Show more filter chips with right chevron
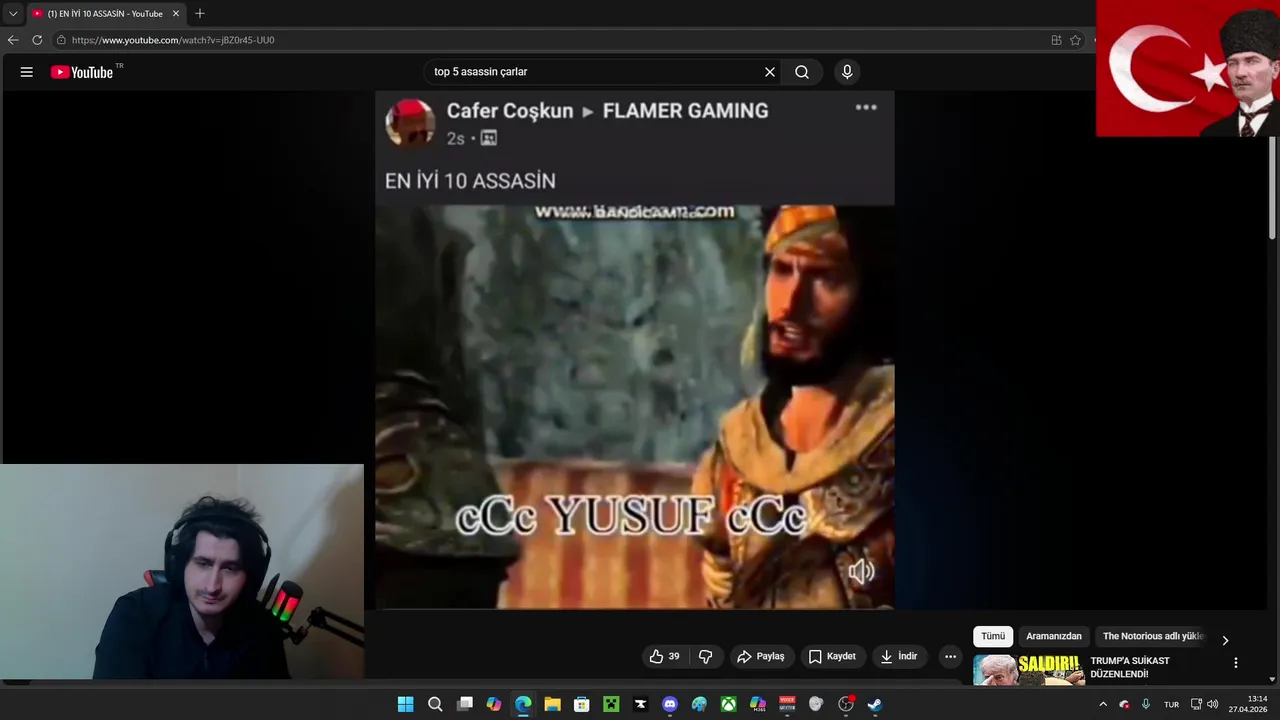This screenshot has height=720, width=1280. [x=1225, y=641]
